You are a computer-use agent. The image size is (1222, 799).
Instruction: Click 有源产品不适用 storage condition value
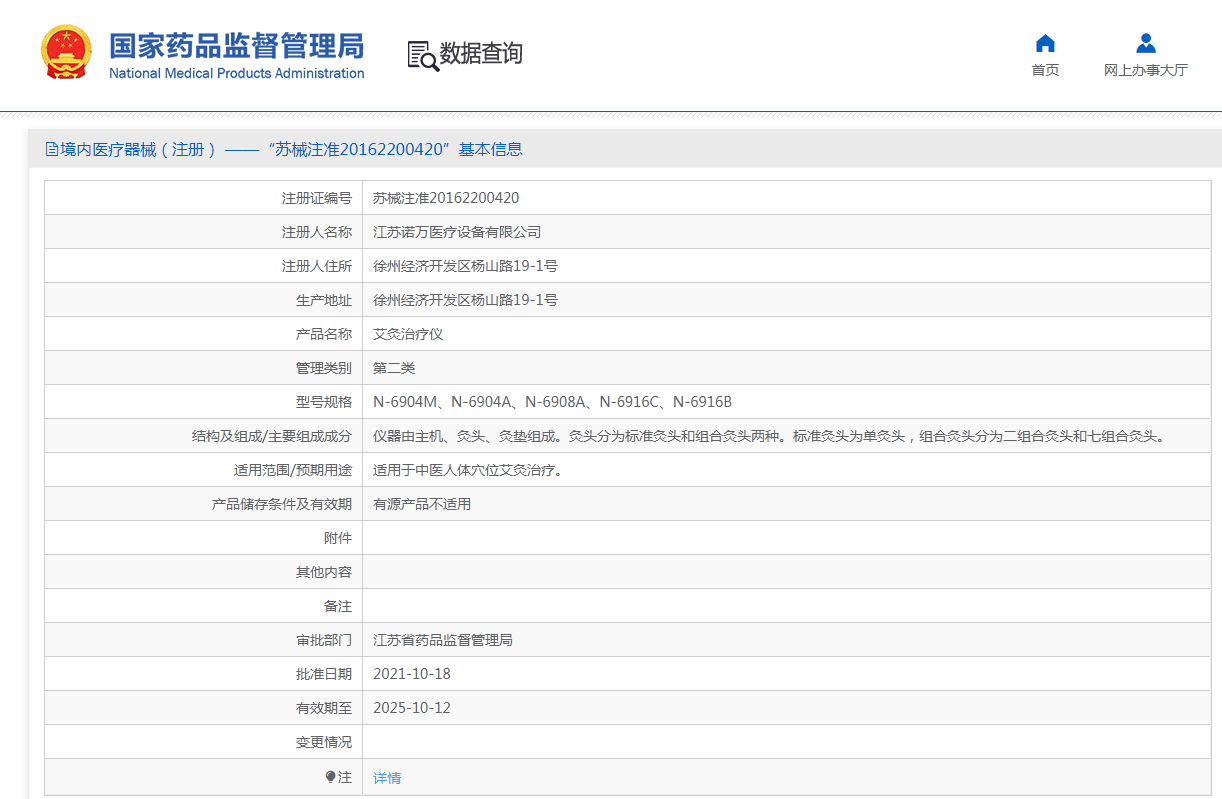click(422, 504)
